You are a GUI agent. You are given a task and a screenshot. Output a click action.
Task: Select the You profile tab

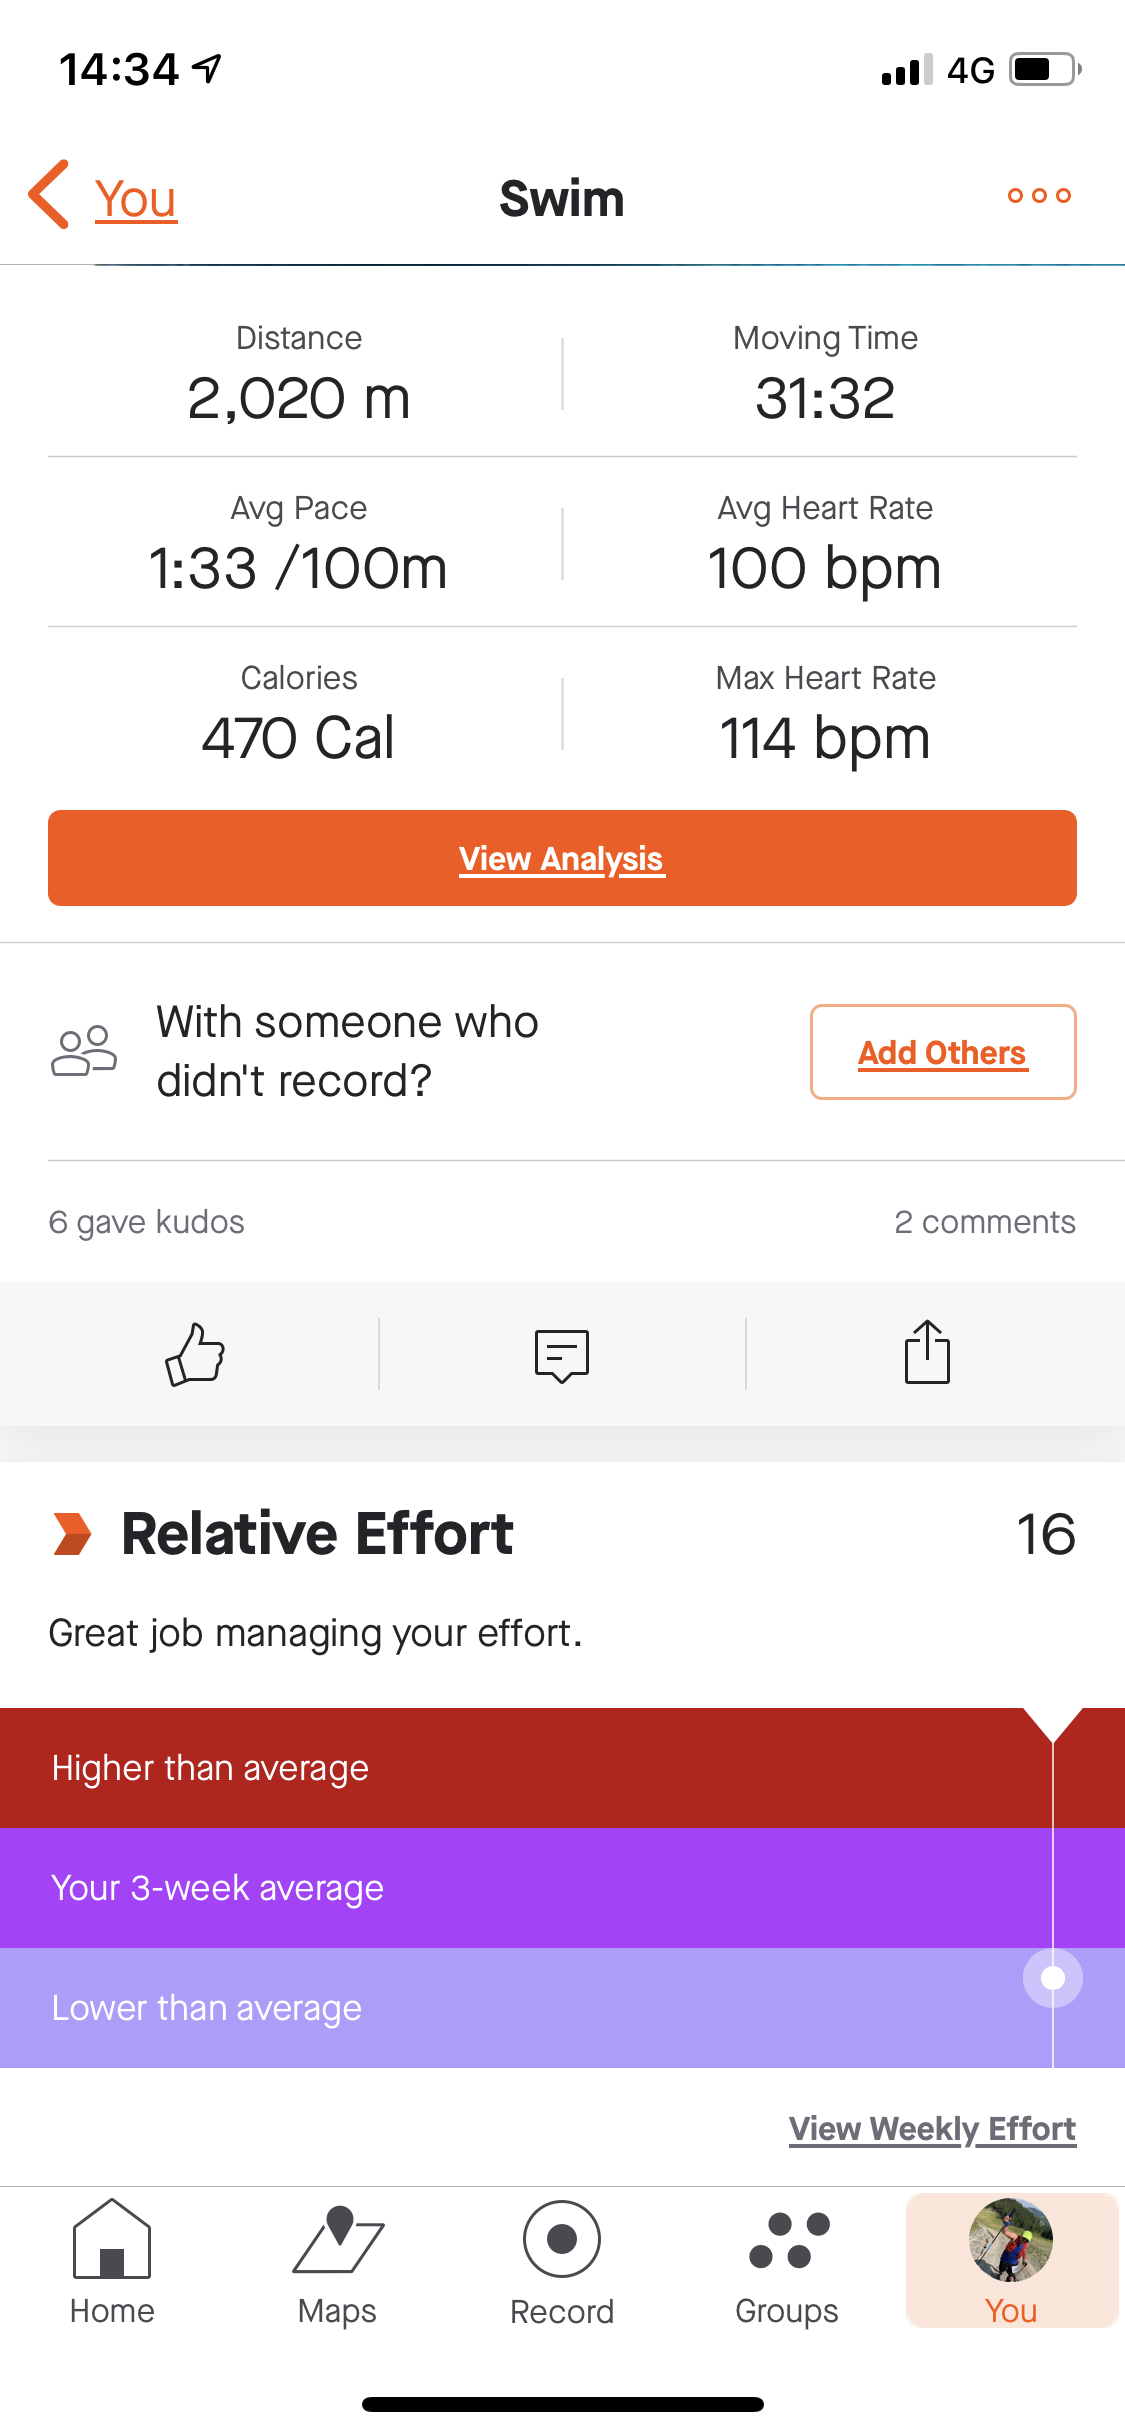1011,2262
